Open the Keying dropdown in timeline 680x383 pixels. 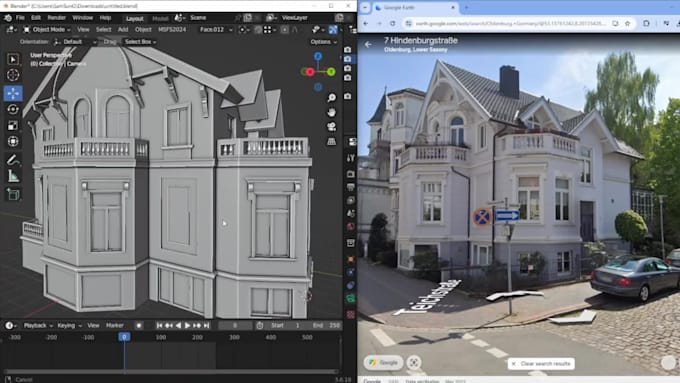click(x=69, y=325)
